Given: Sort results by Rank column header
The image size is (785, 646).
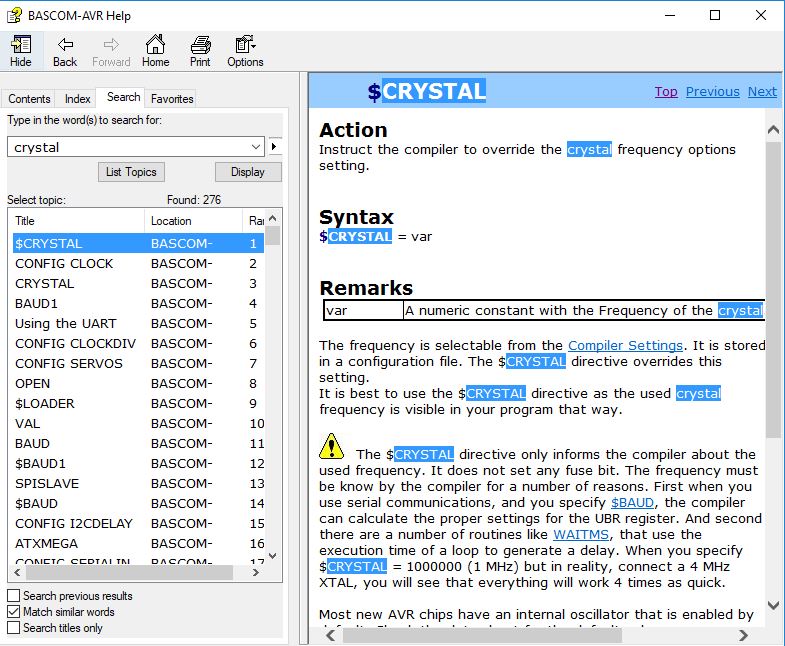Looking at the screenshot, I should click(x=254, y=221).
